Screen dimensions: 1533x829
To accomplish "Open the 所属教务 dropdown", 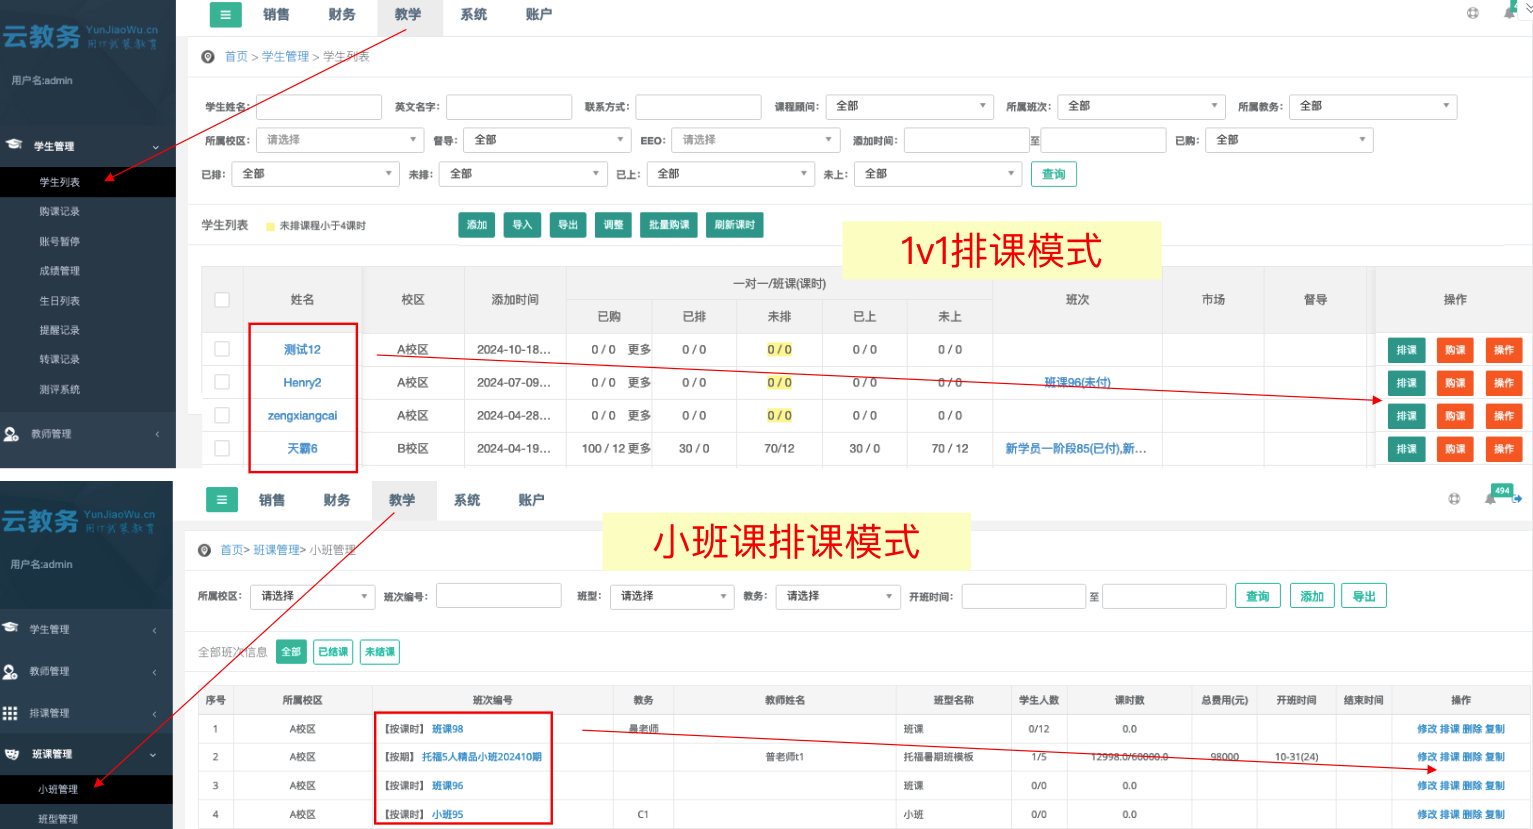I will (x=1373, y=106).
